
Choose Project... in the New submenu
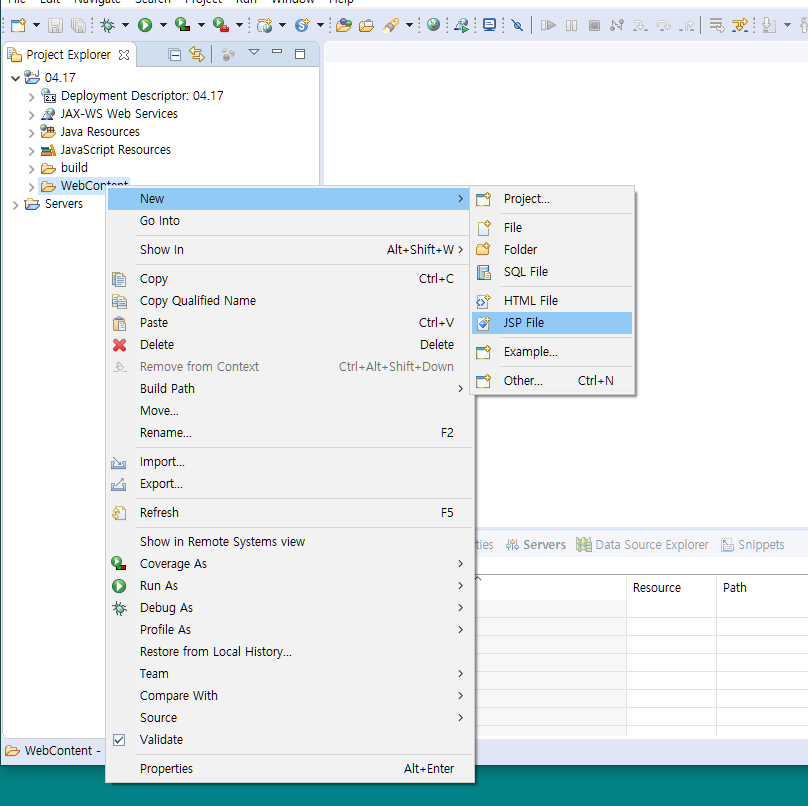[x=552, y=198]
